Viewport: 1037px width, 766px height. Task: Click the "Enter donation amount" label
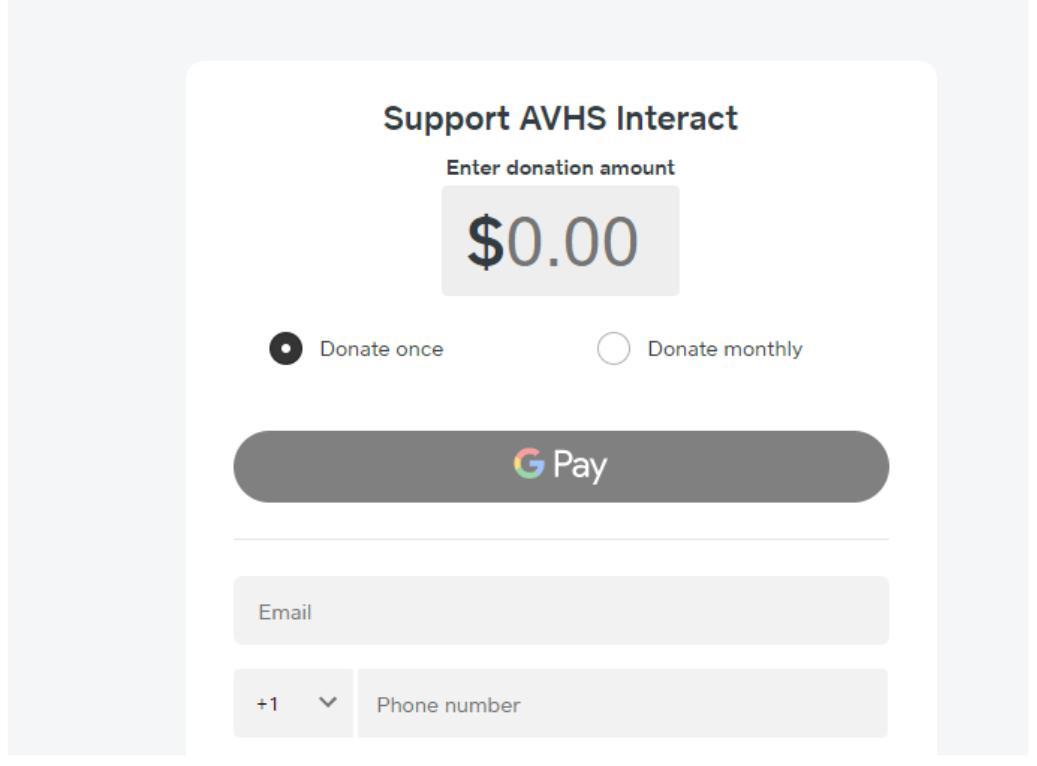click(560, 168)
